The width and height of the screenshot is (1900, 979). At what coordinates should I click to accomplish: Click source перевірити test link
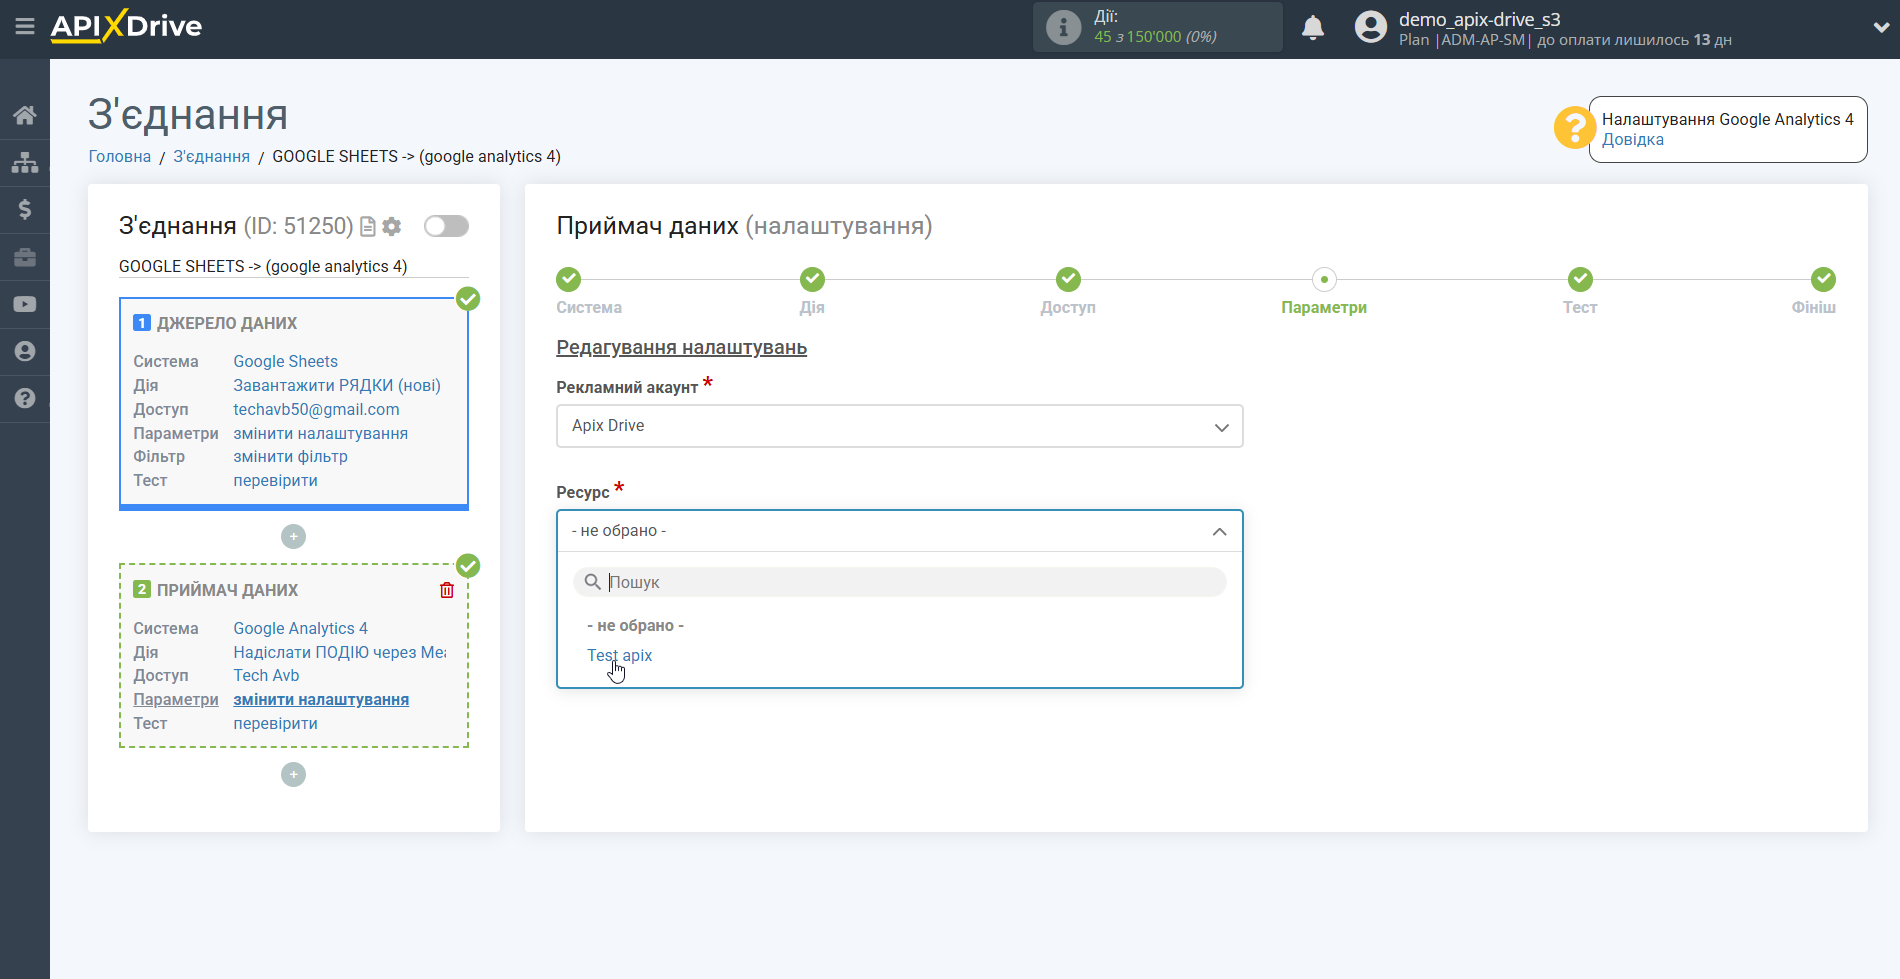point(275,481)
